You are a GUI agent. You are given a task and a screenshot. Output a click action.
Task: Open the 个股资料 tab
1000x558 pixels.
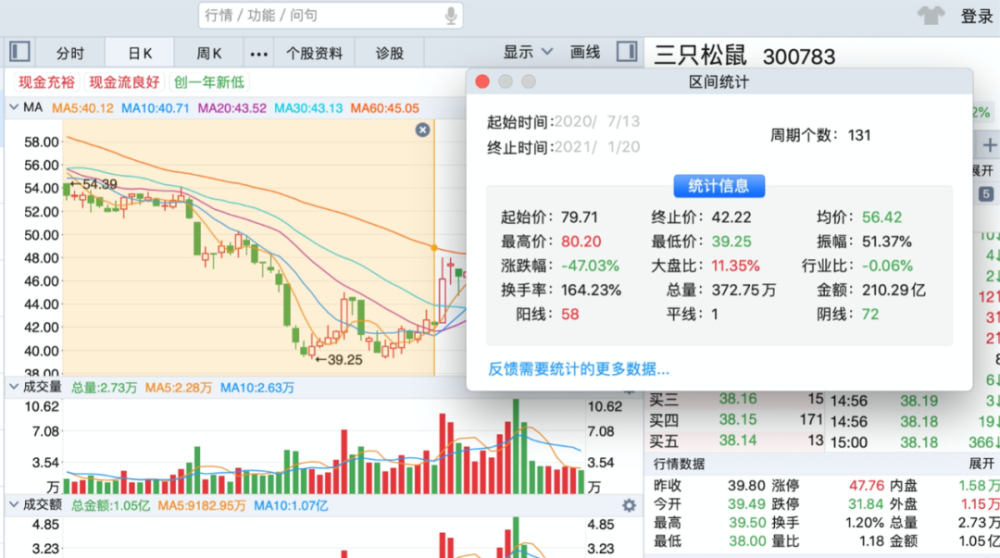click(x=314, y=53)
